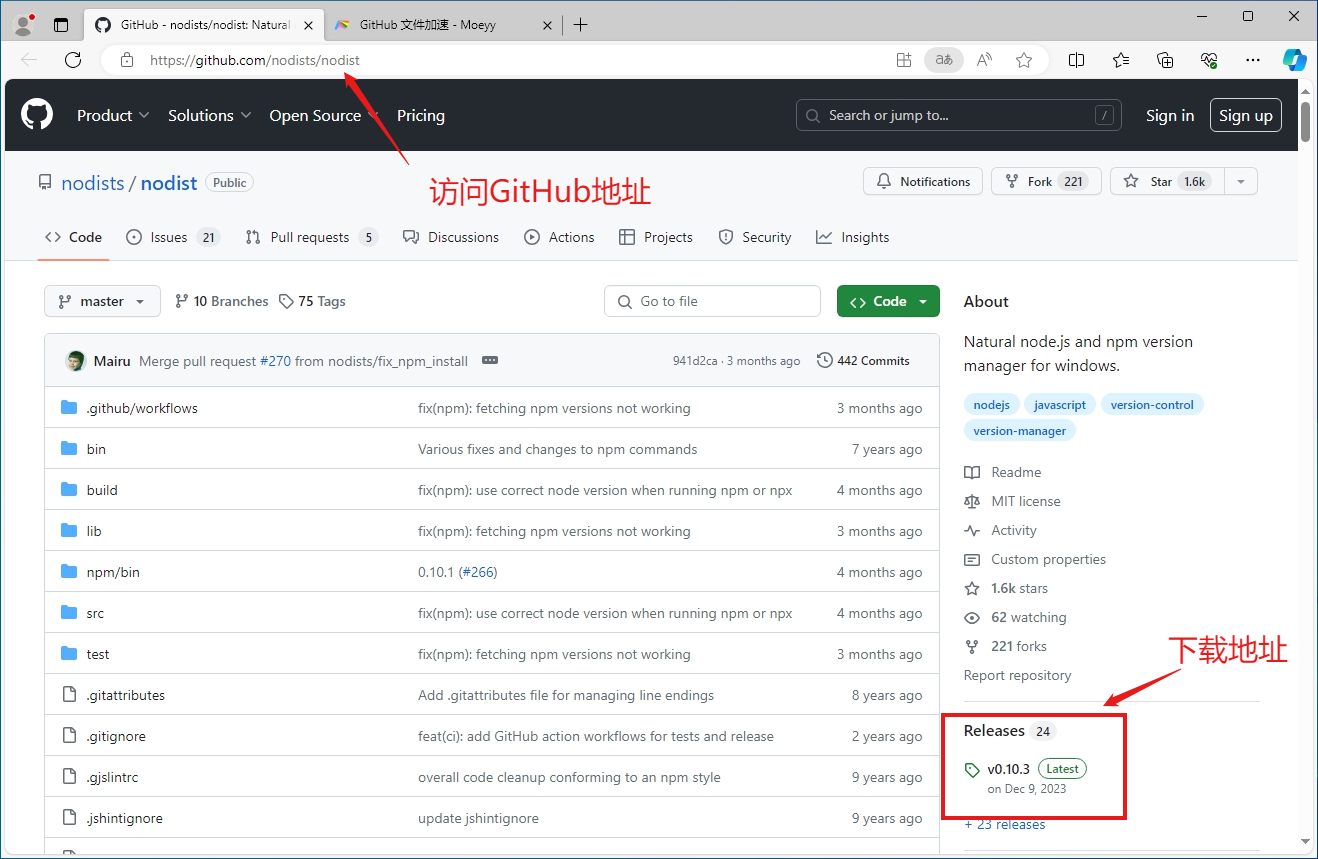Refresh the page with reload icon

(73, 60)
